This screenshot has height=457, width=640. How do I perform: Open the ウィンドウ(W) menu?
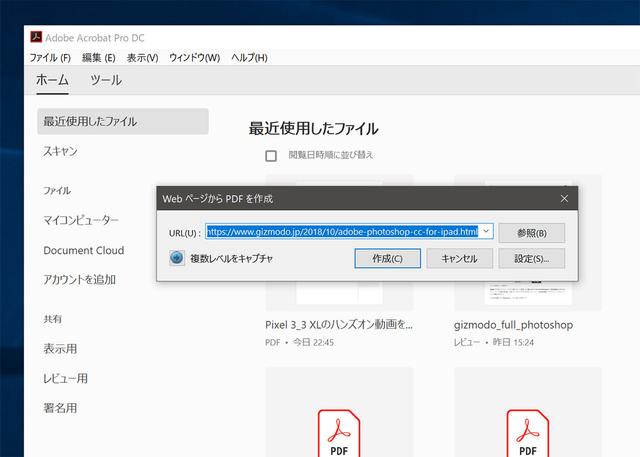click(x=195, y=58)
